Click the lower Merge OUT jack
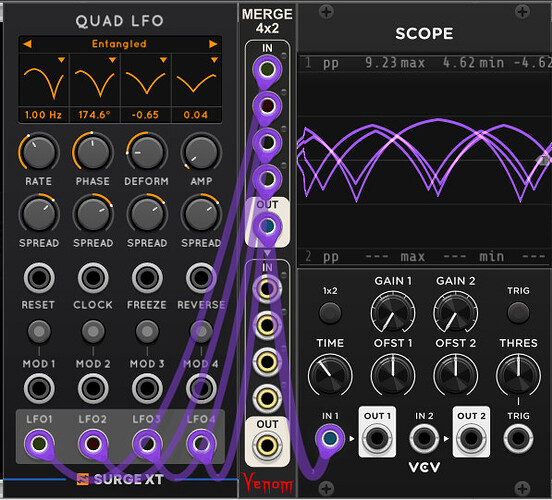This screenshot has width=552, height=500. point(267,446)
